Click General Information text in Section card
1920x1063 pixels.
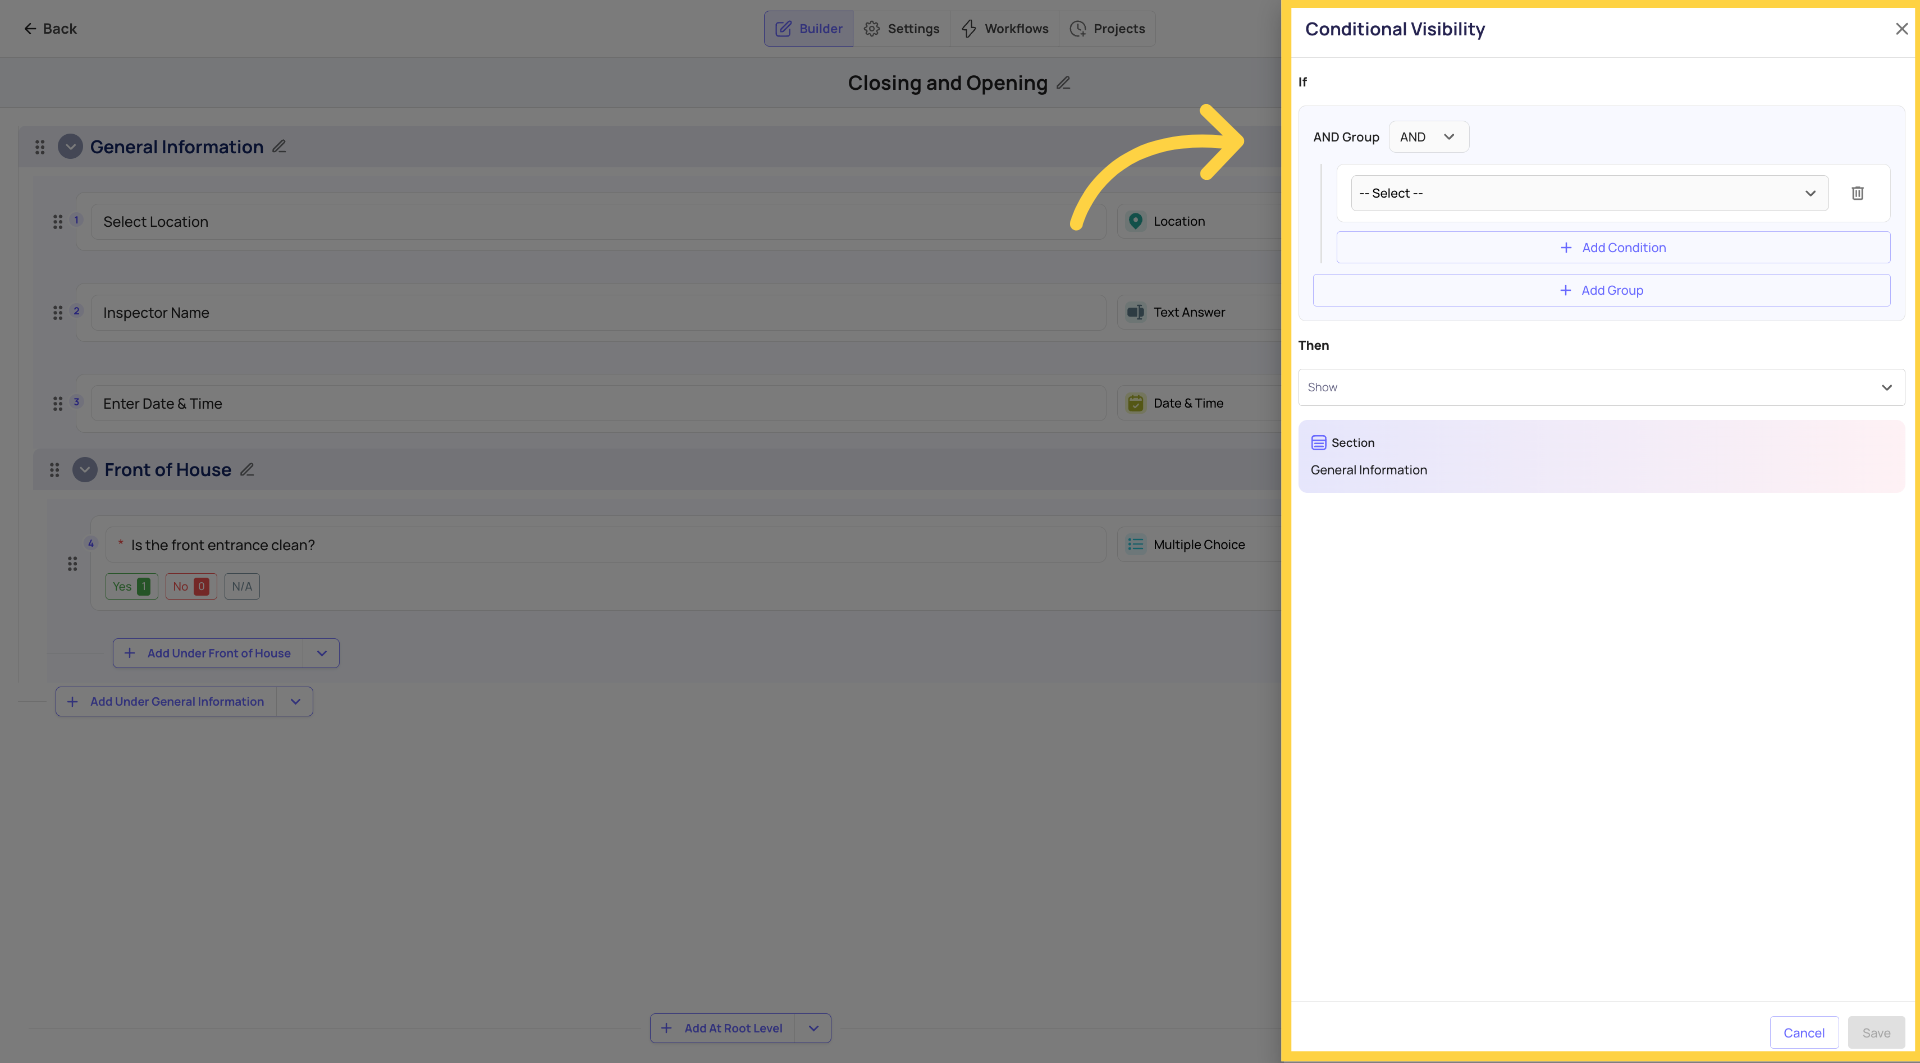pos(1369,470)
